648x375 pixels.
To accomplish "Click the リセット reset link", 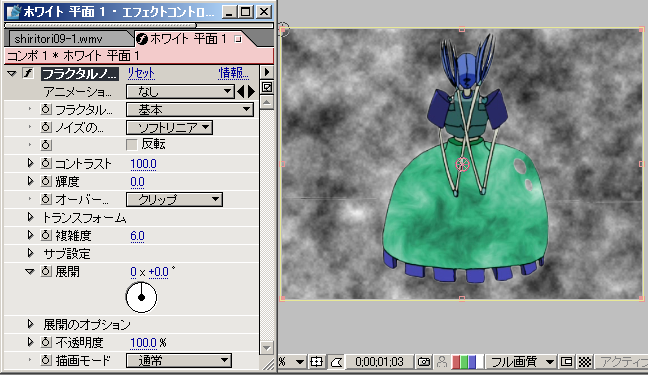I will (x=141, y=74).
